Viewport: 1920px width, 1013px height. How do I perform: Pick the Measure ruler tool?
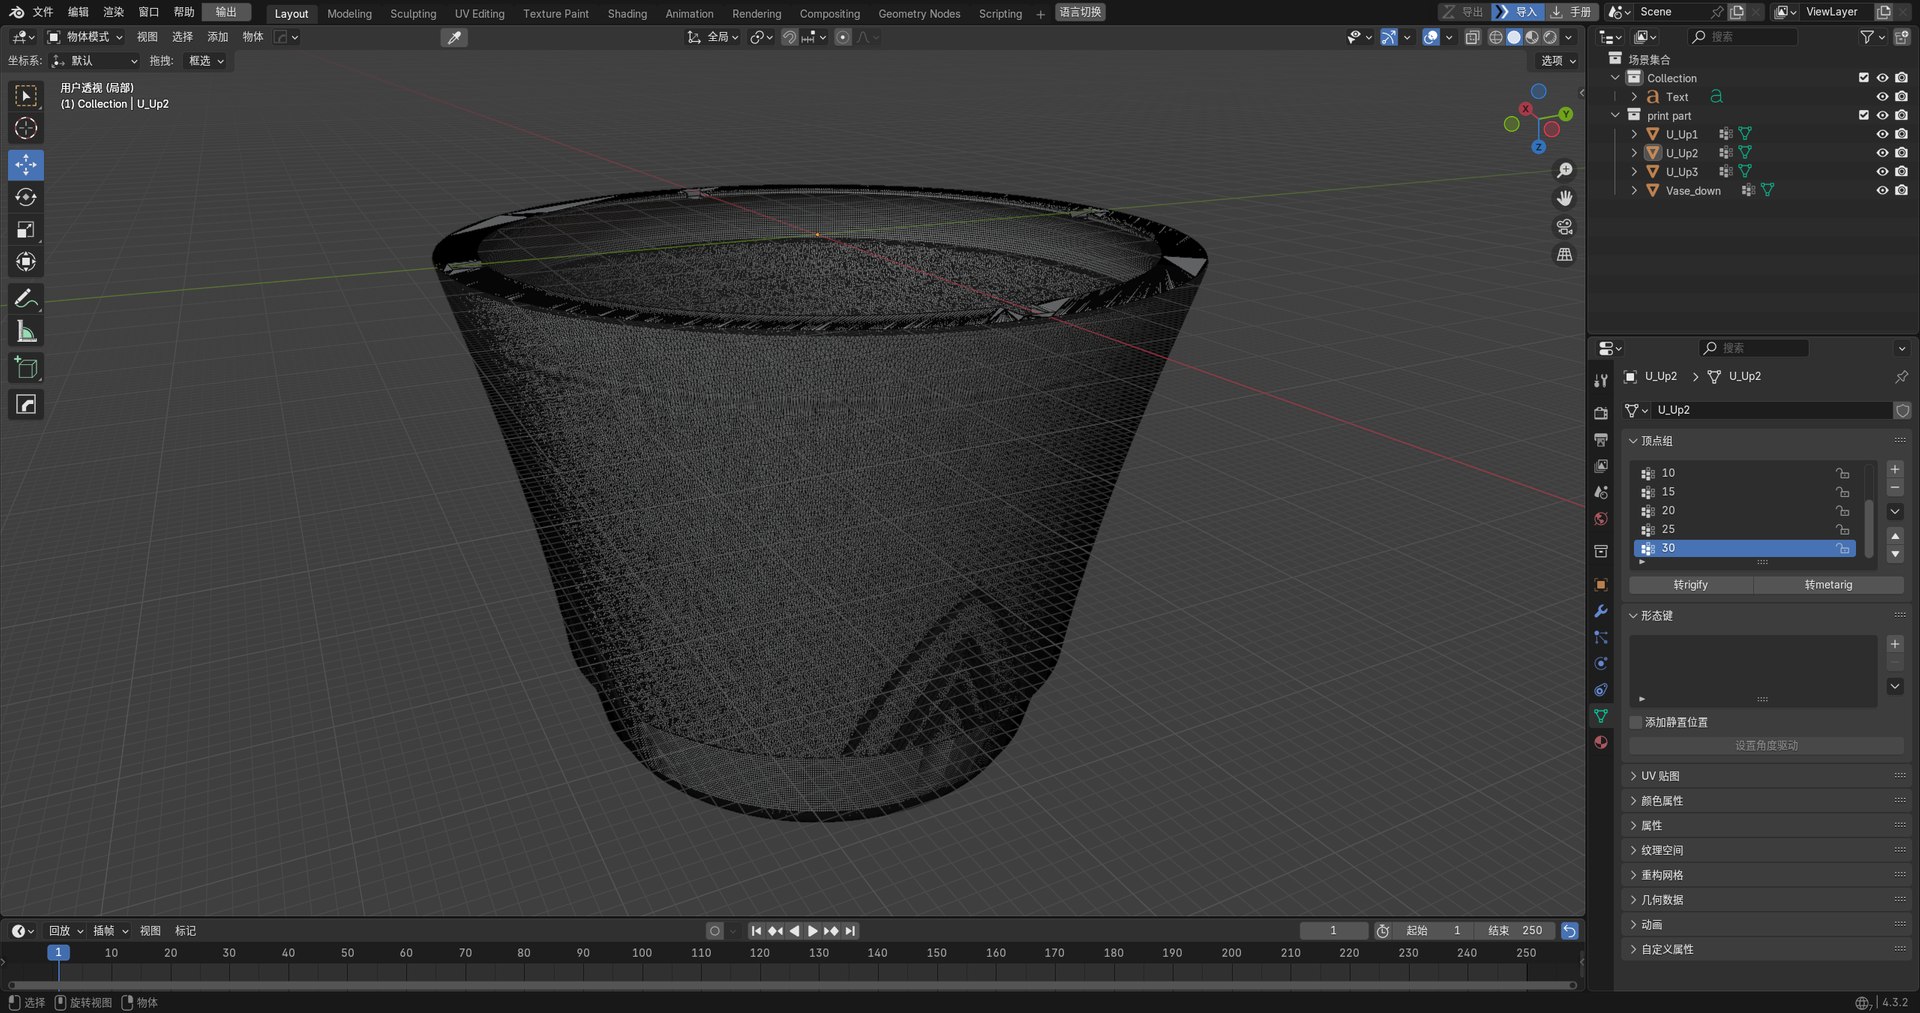click(26, 331)
